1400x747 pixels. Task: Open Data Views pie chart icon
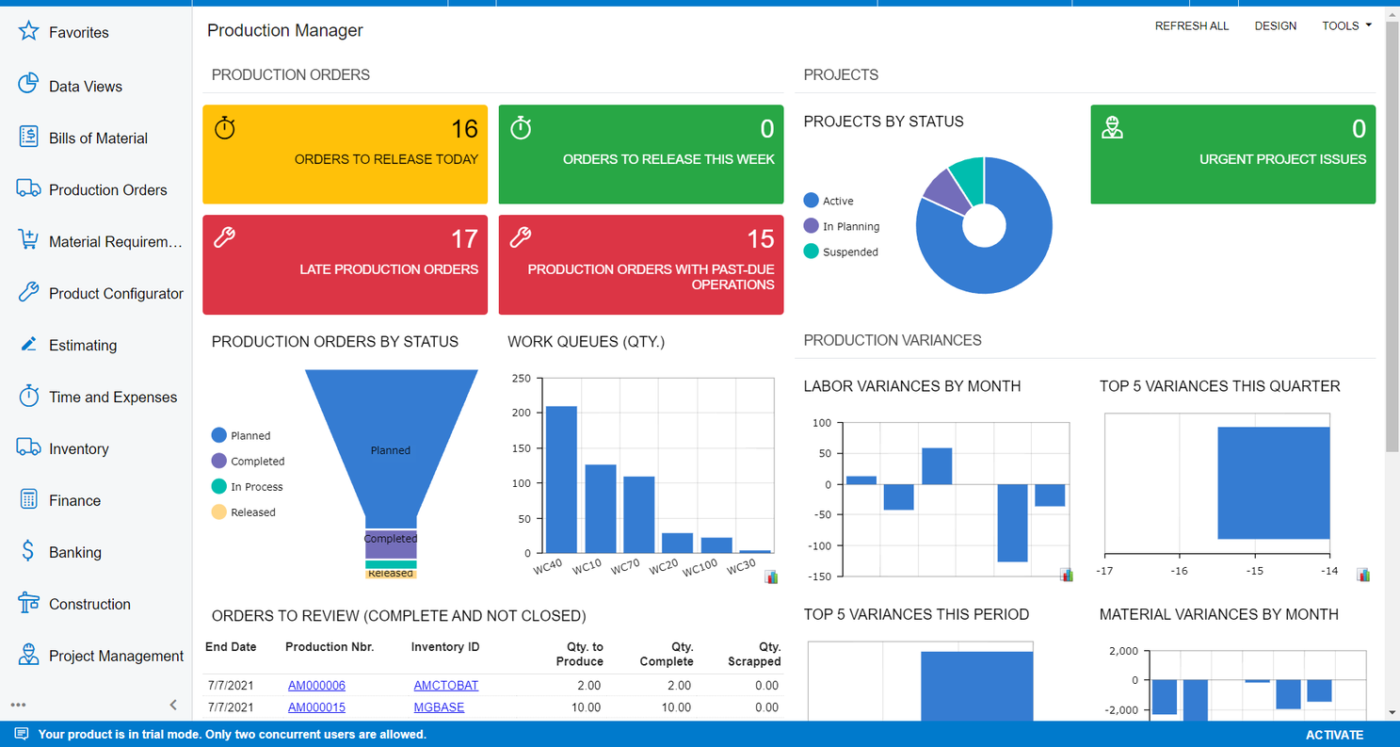tap(28, 85)
